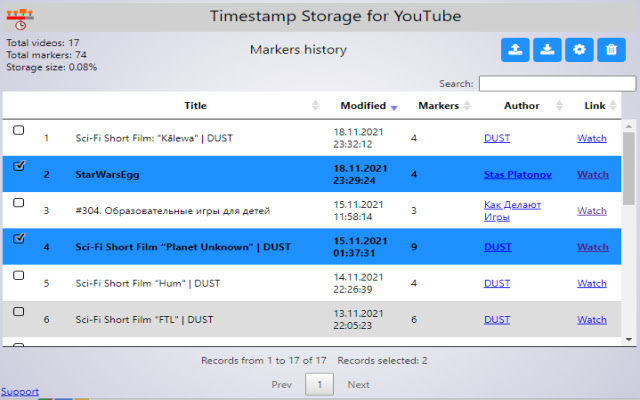Viewport: 640px width, 400px height.
Task: Check the box for Hum video row
Action: click(18, 276)
